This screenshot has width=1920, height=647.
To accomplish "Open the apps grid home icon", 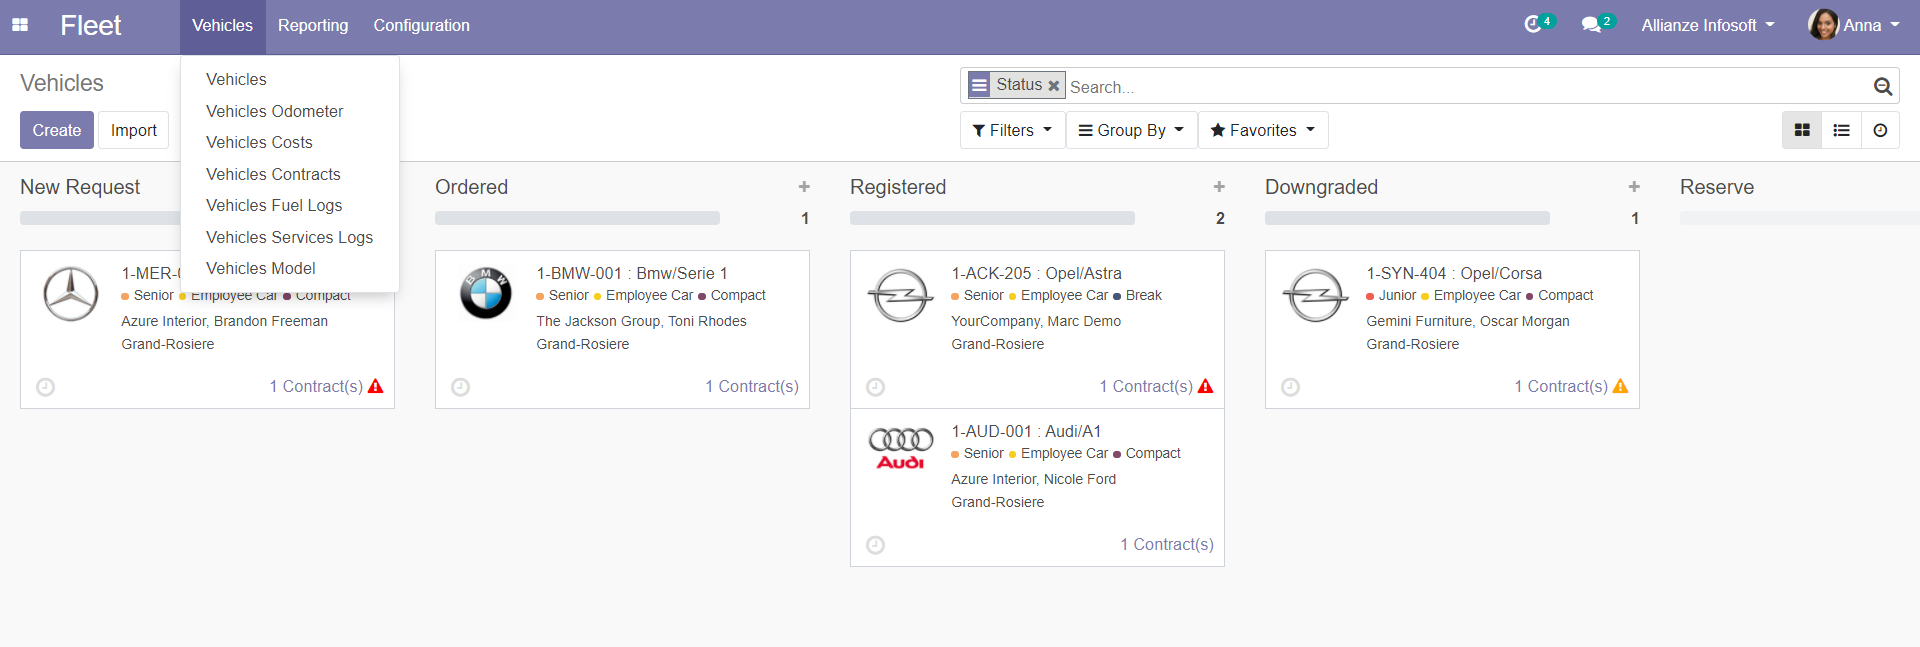I will click(20, 25).
